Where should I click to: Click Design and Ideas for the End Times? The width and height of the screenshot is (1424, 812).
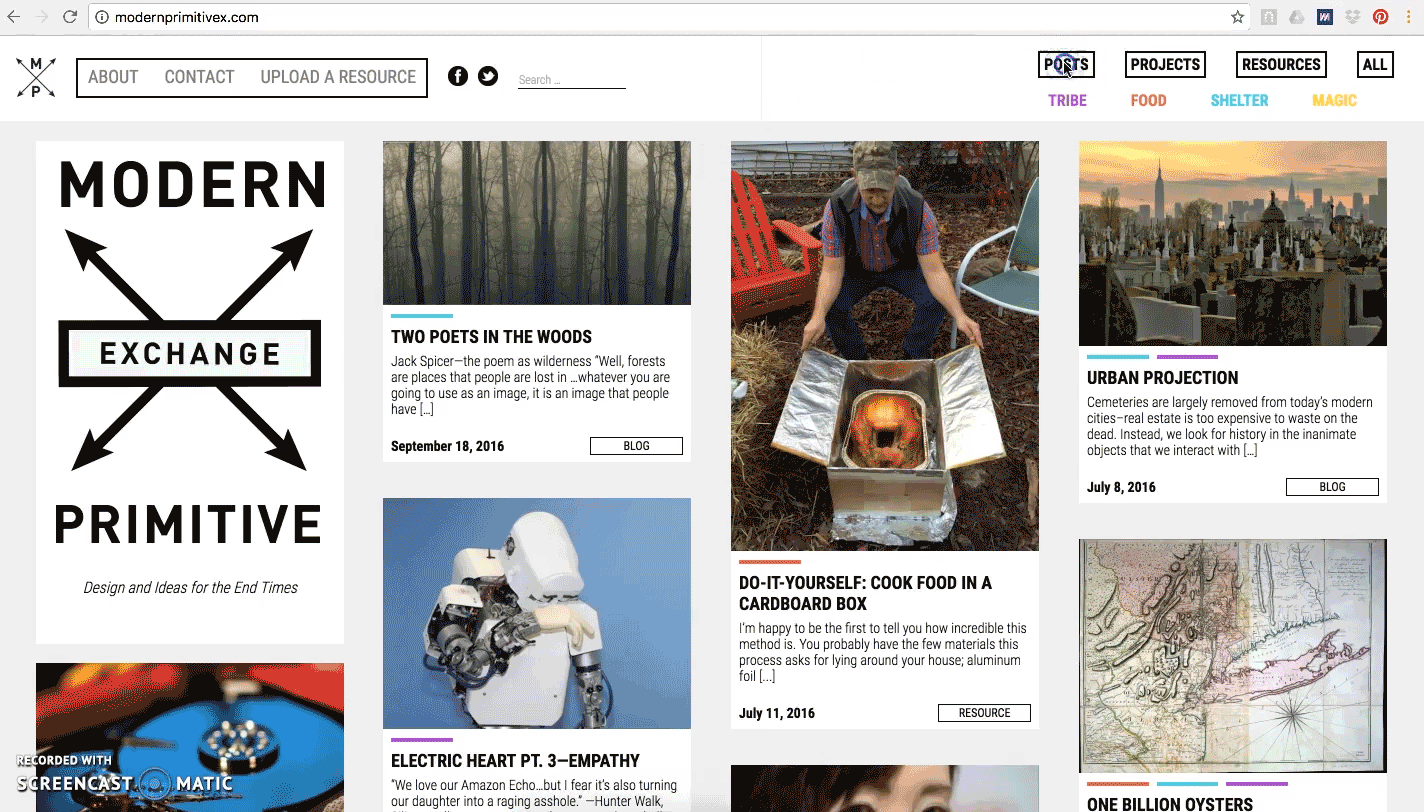point(190,588)
